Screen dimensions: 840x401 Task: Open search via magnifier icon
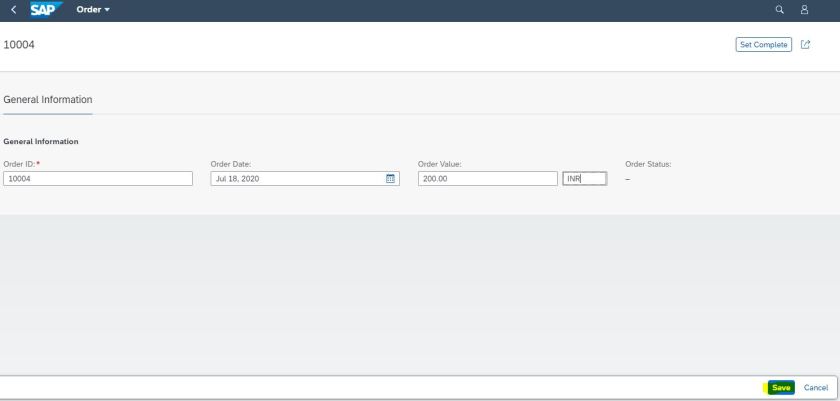[x=779, y=10]
